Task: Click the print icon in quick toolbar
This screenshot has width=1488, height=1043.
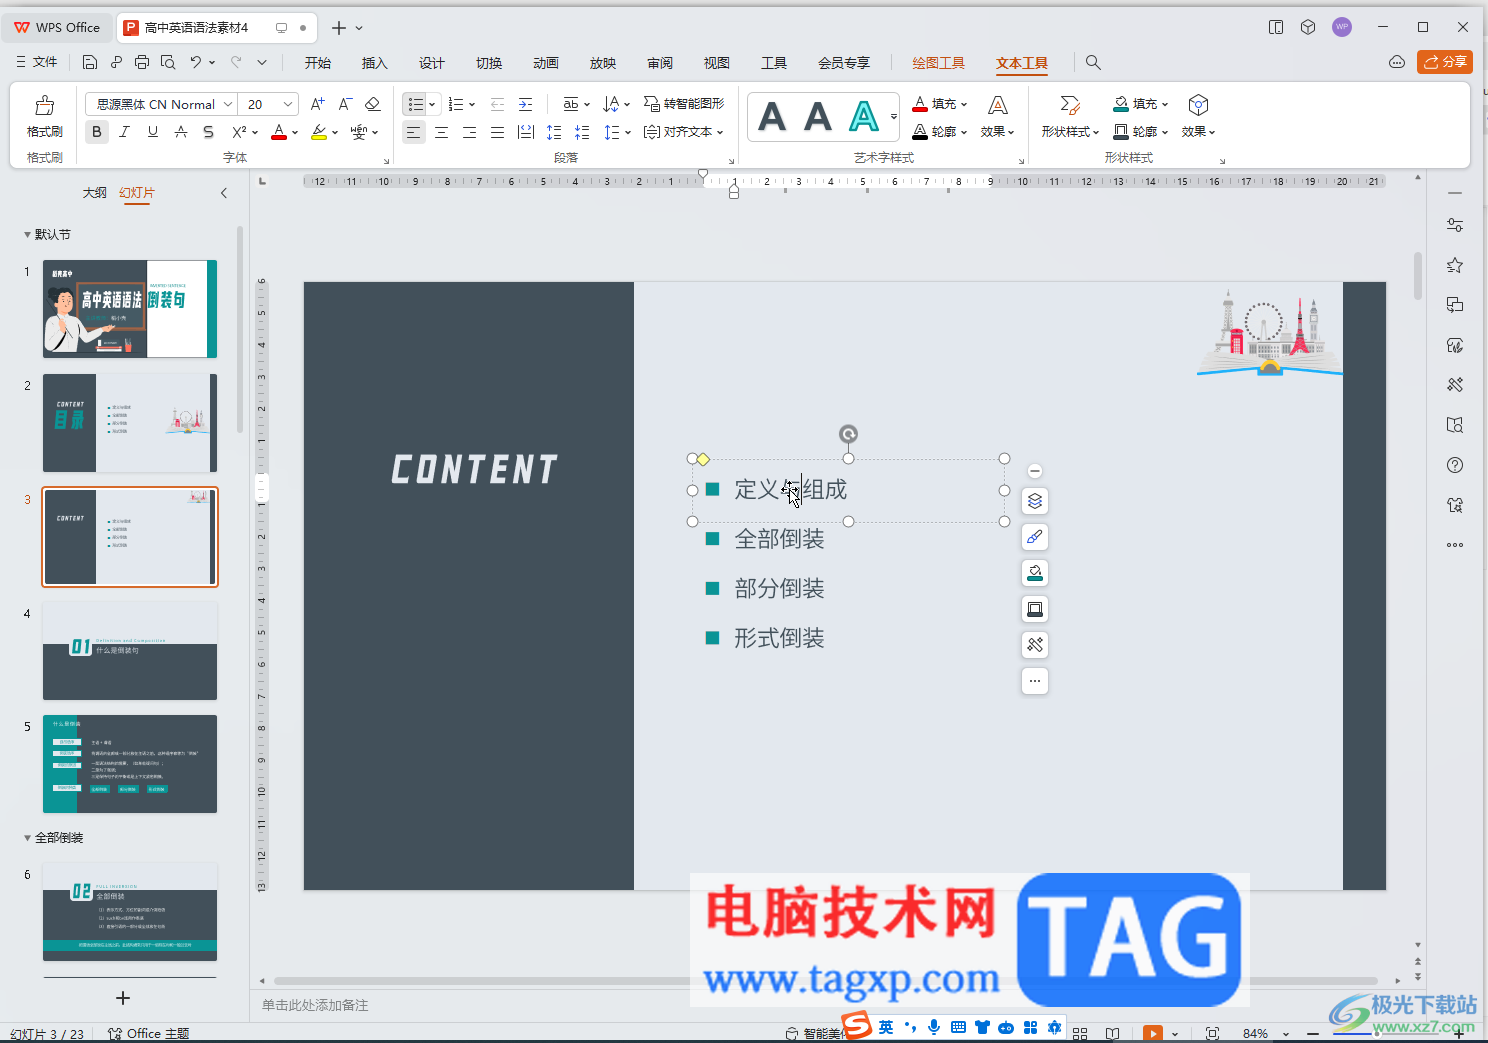Action: (x=142, y=62)
